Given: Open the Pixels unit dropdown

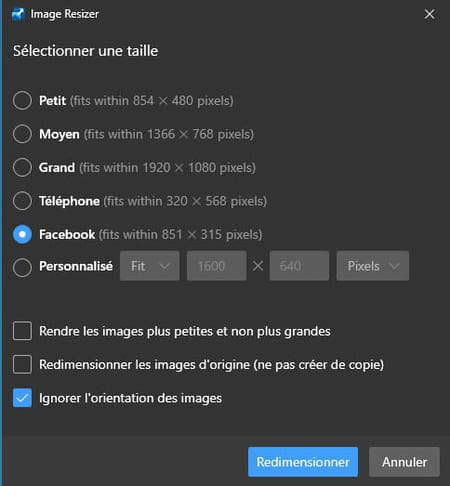Looking at the screenshot, I should pos(373,266).
